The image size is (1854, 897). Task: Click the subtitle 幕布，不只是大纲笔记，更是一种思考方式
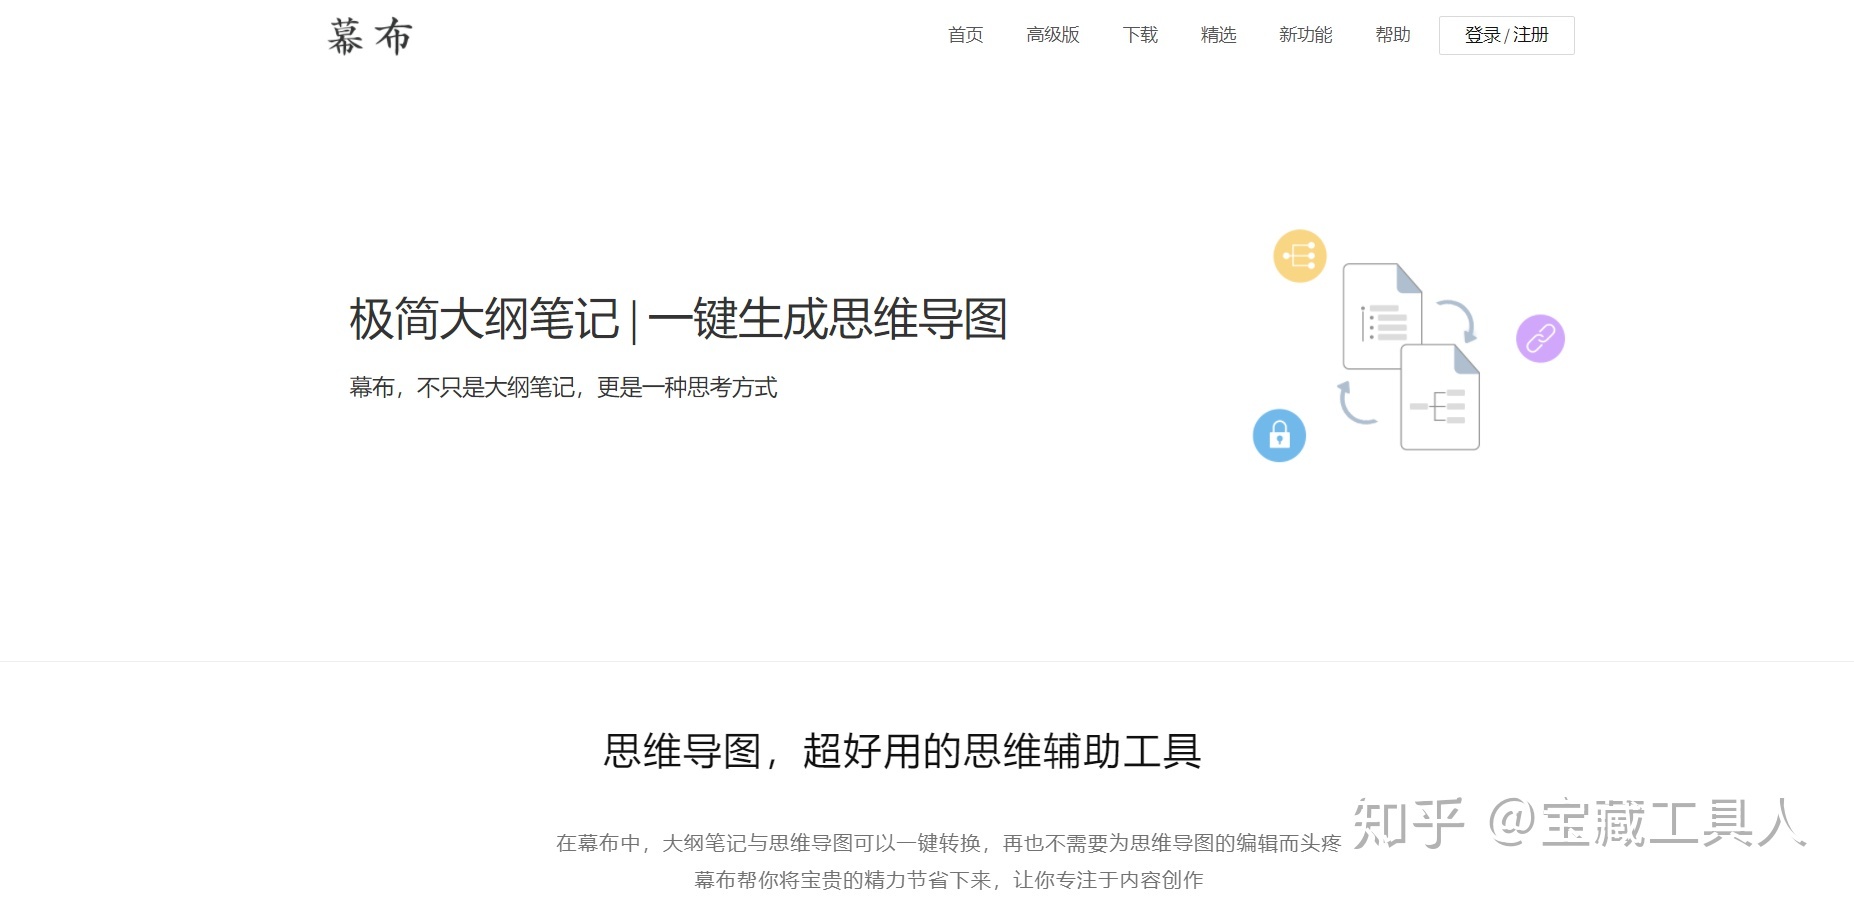point(563,387)
